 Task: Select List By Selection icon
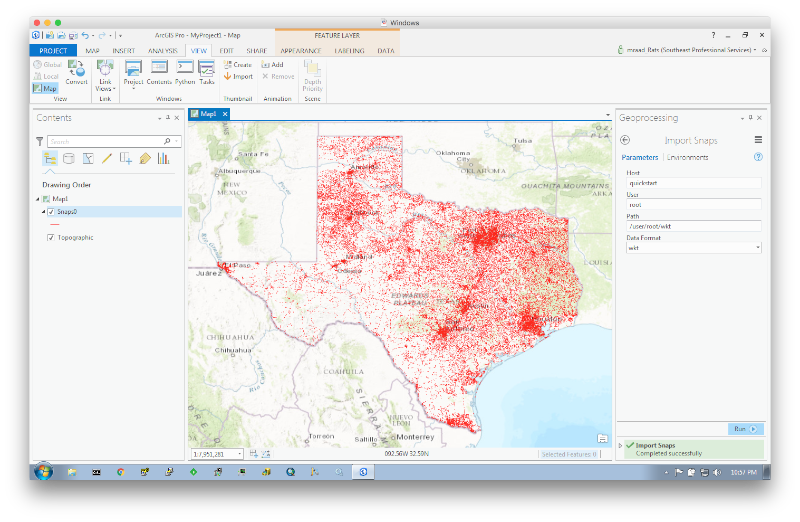(x=88, y=159)
